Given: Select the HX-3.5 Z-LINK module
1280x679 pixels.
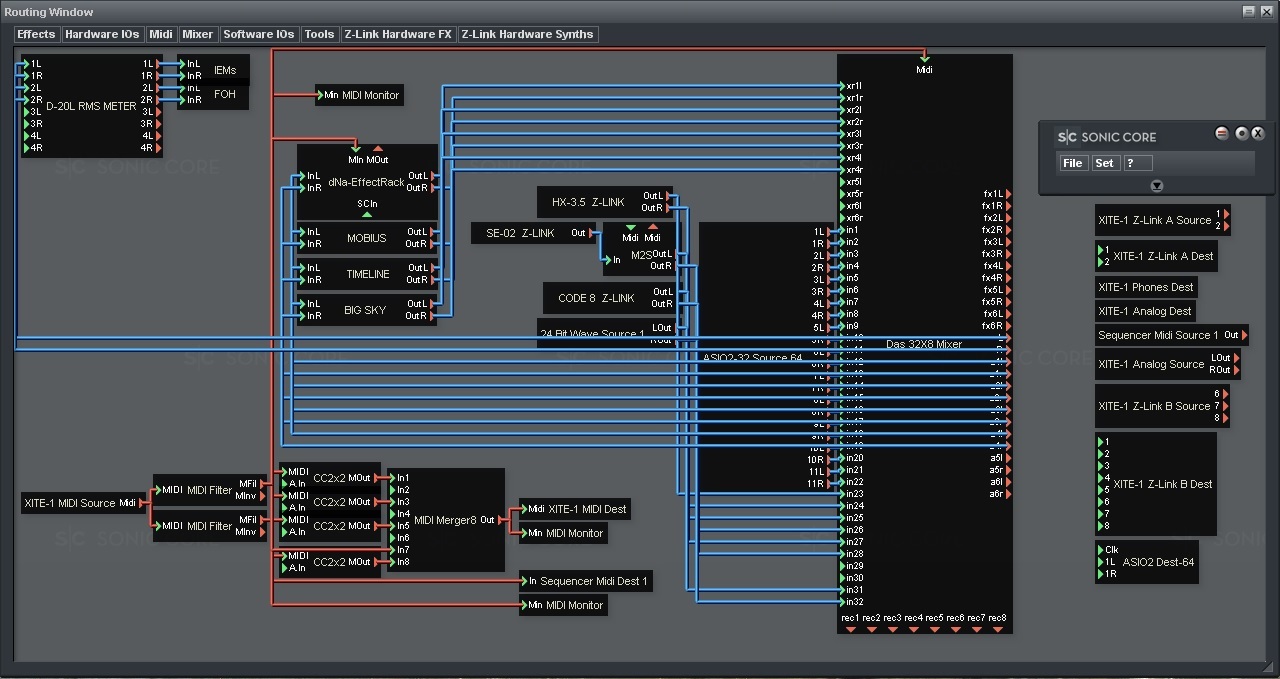Looking at the screenshot, I should 588,202.
